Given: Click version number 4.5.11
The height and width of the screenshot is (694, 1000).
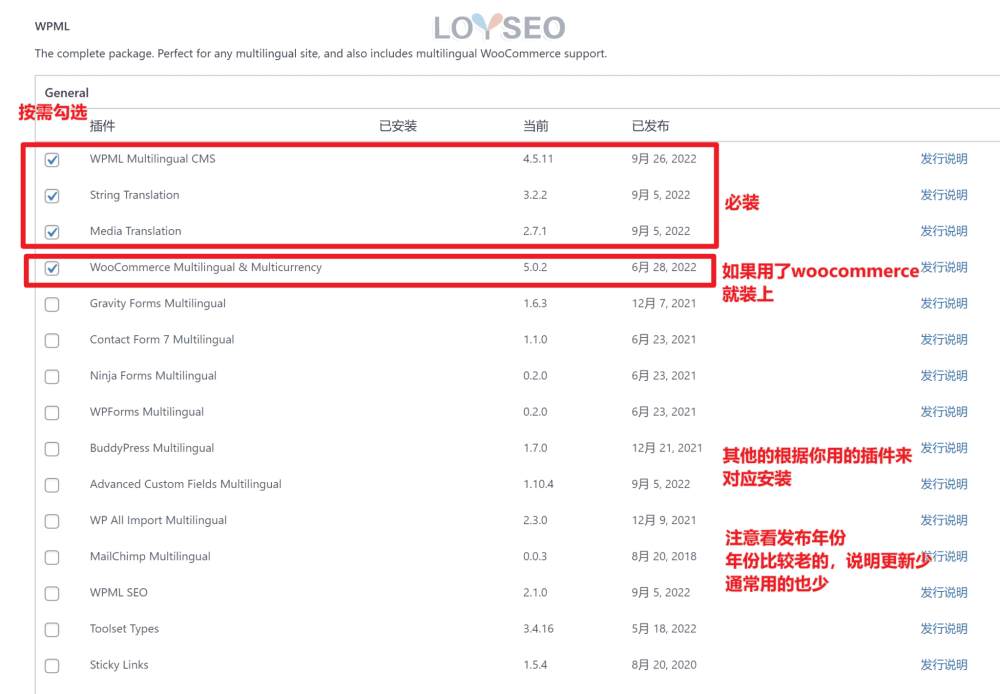Looking at the screenshot, I should tap(538, 159).
